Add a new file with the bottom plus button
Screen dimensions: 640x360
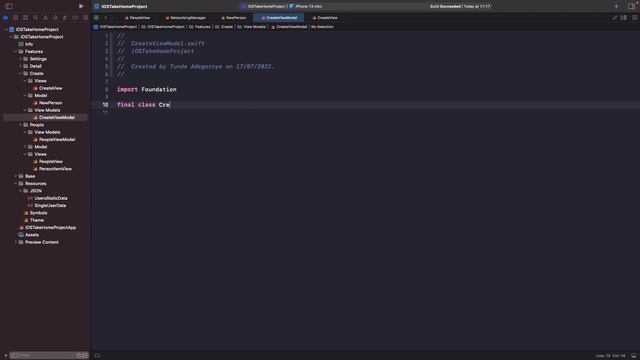click(x=6, y=356)
